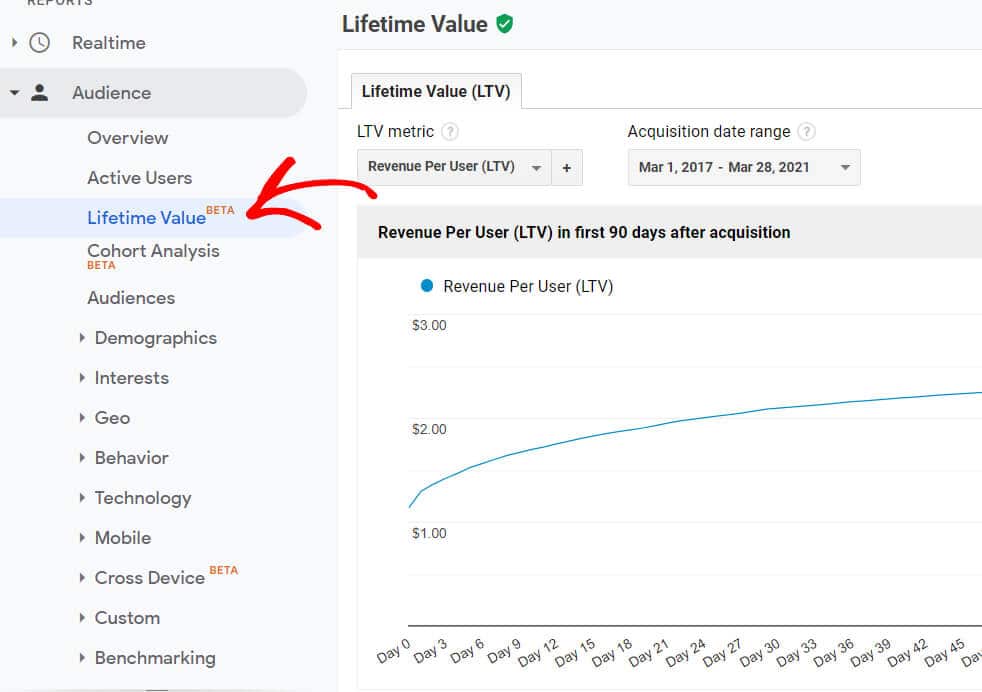Viewport: 982px width, 692px height.
Task: Expand the Benchmarking submenu
Action: (x=82, y=658)
